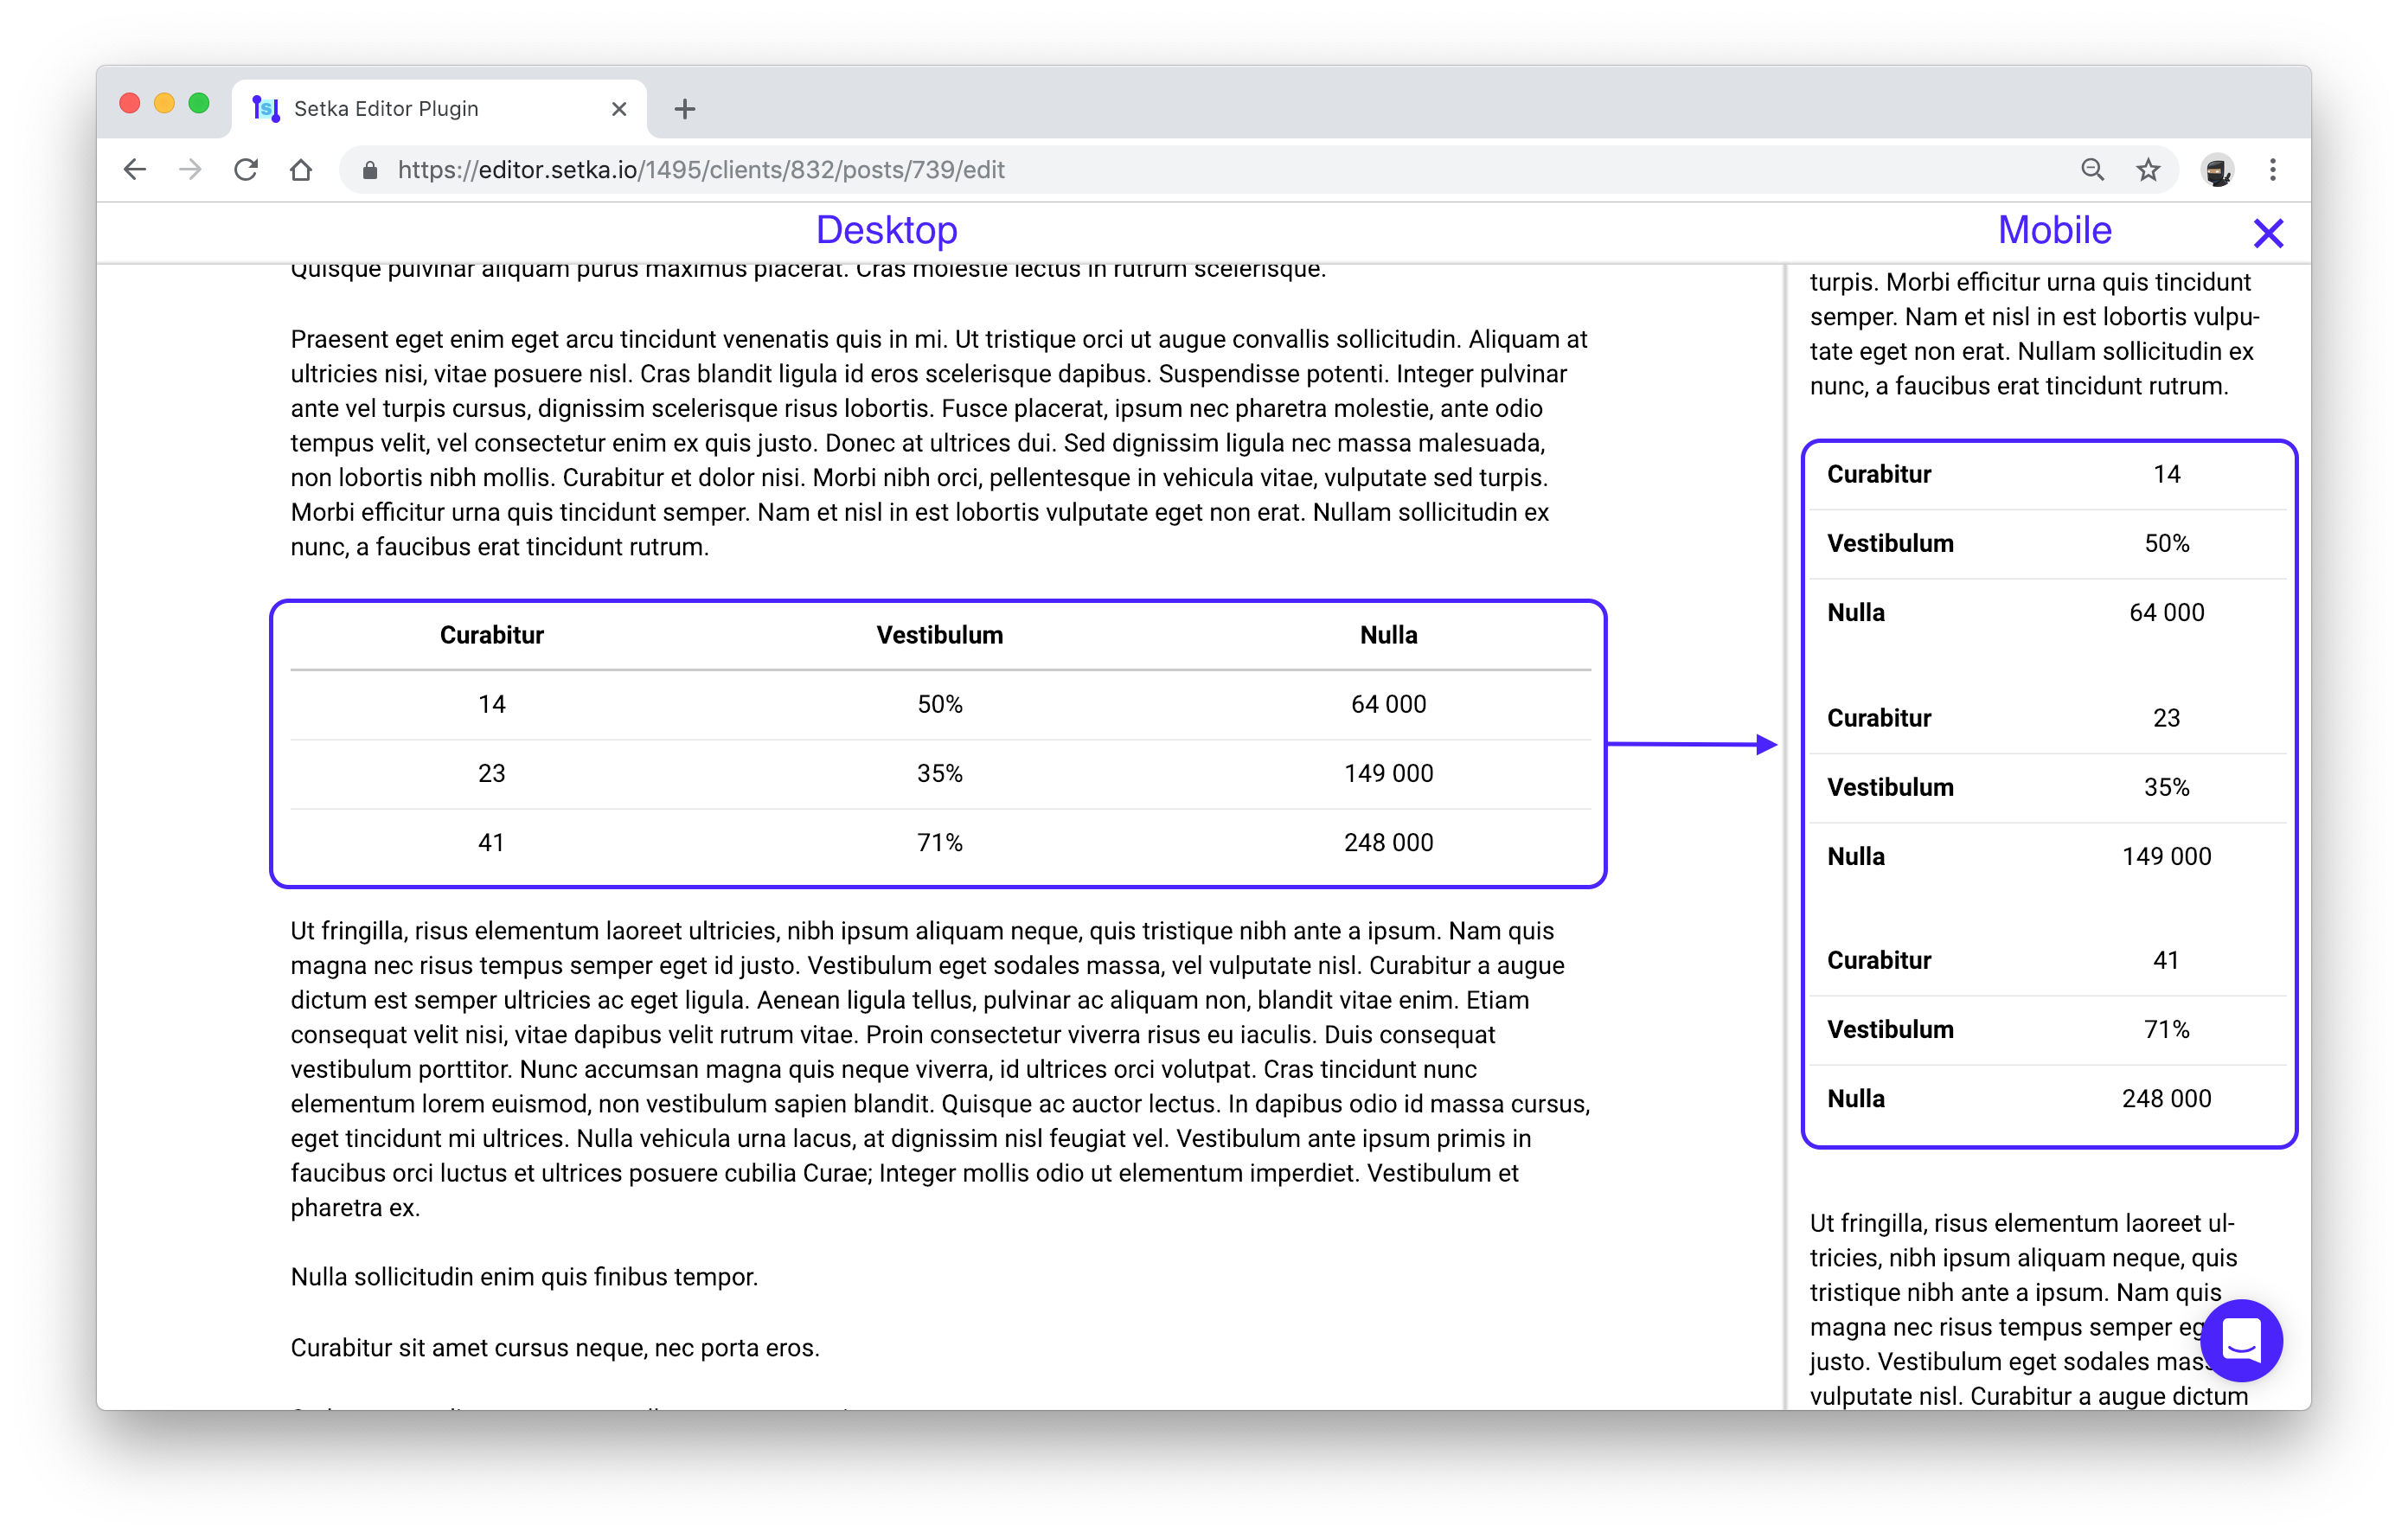Viewport: 2408px width, 1538px height.
Task: Open Chrome three-dot menu
Action: 2272,170
